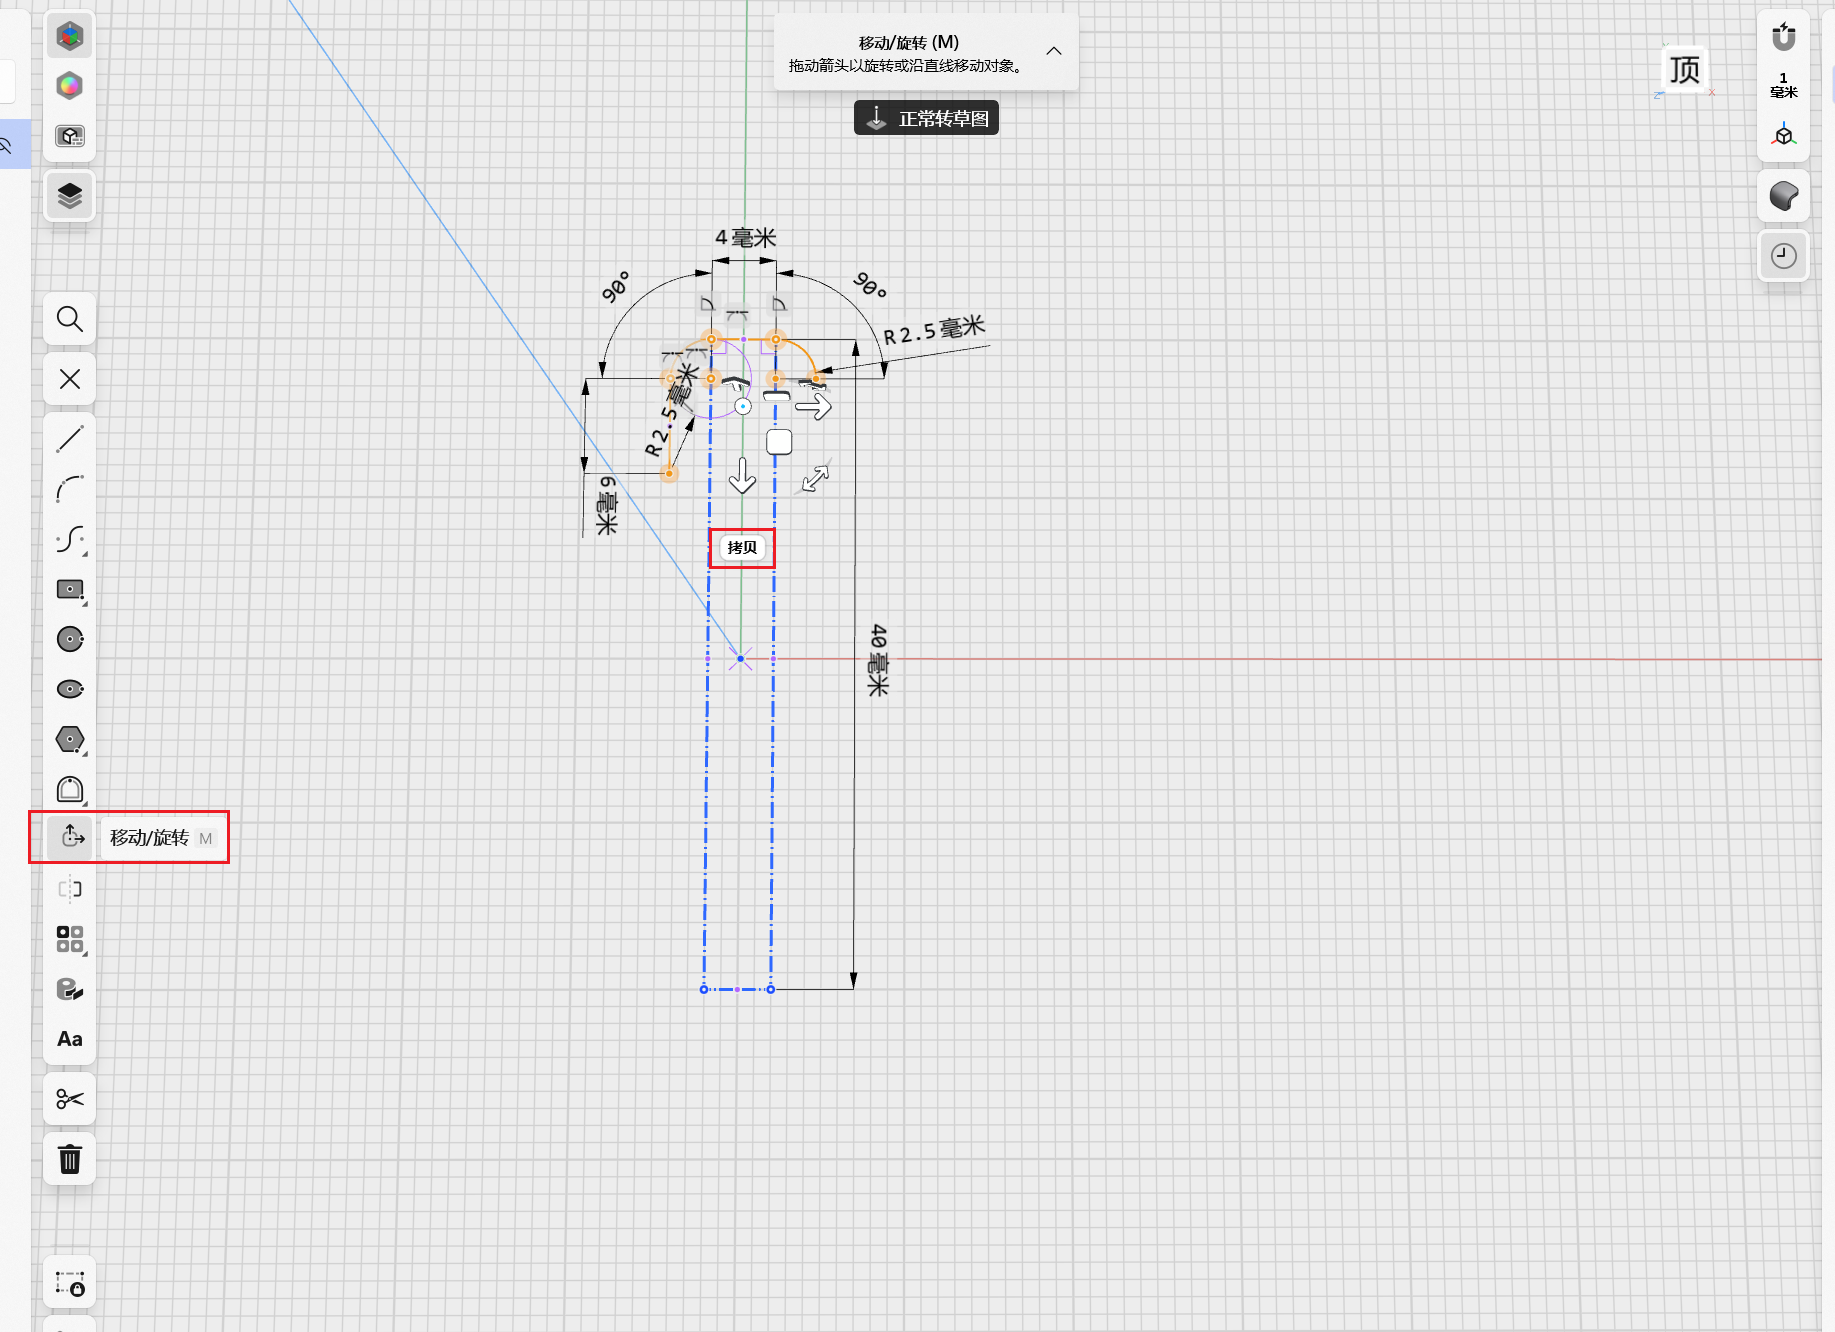Click the right-pointing move arrow on gizmo

click(814, 406)
